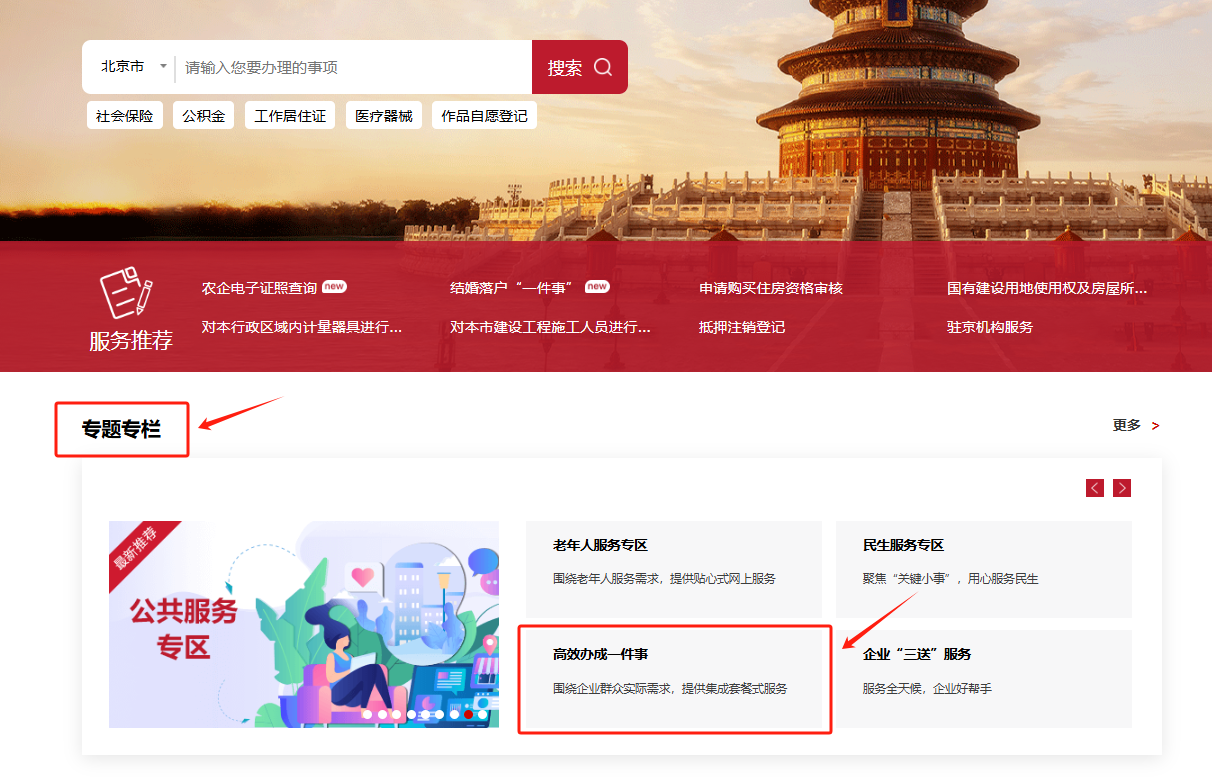
Task: Click the next arrow in 专题专栏 carousel
Action: [1122, 488]
